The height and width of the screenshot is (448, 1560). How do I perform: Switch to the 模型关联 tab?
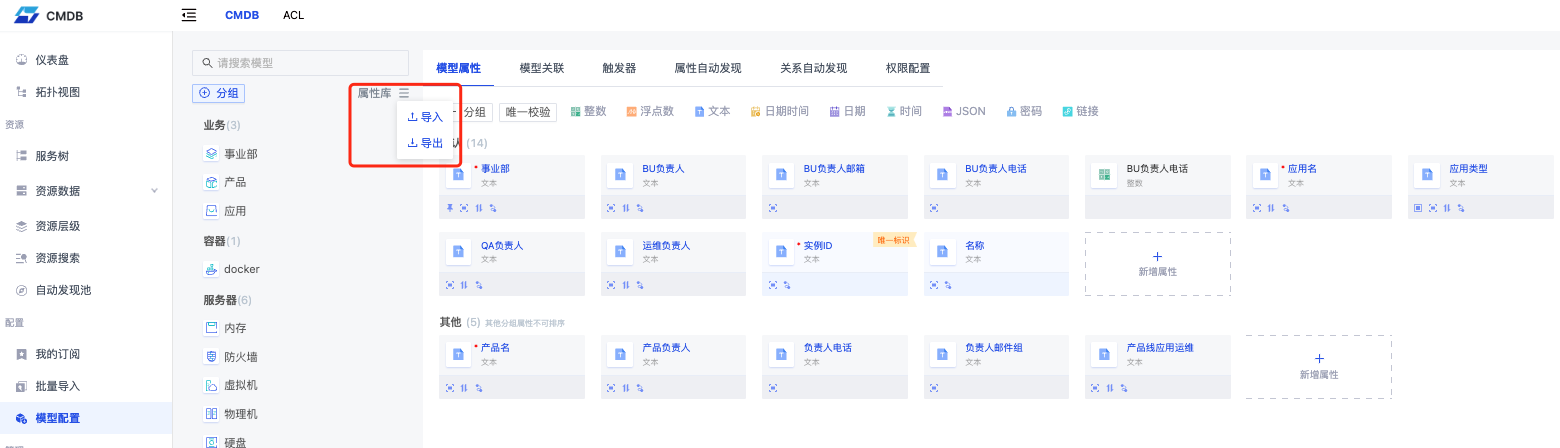point(542,68)
